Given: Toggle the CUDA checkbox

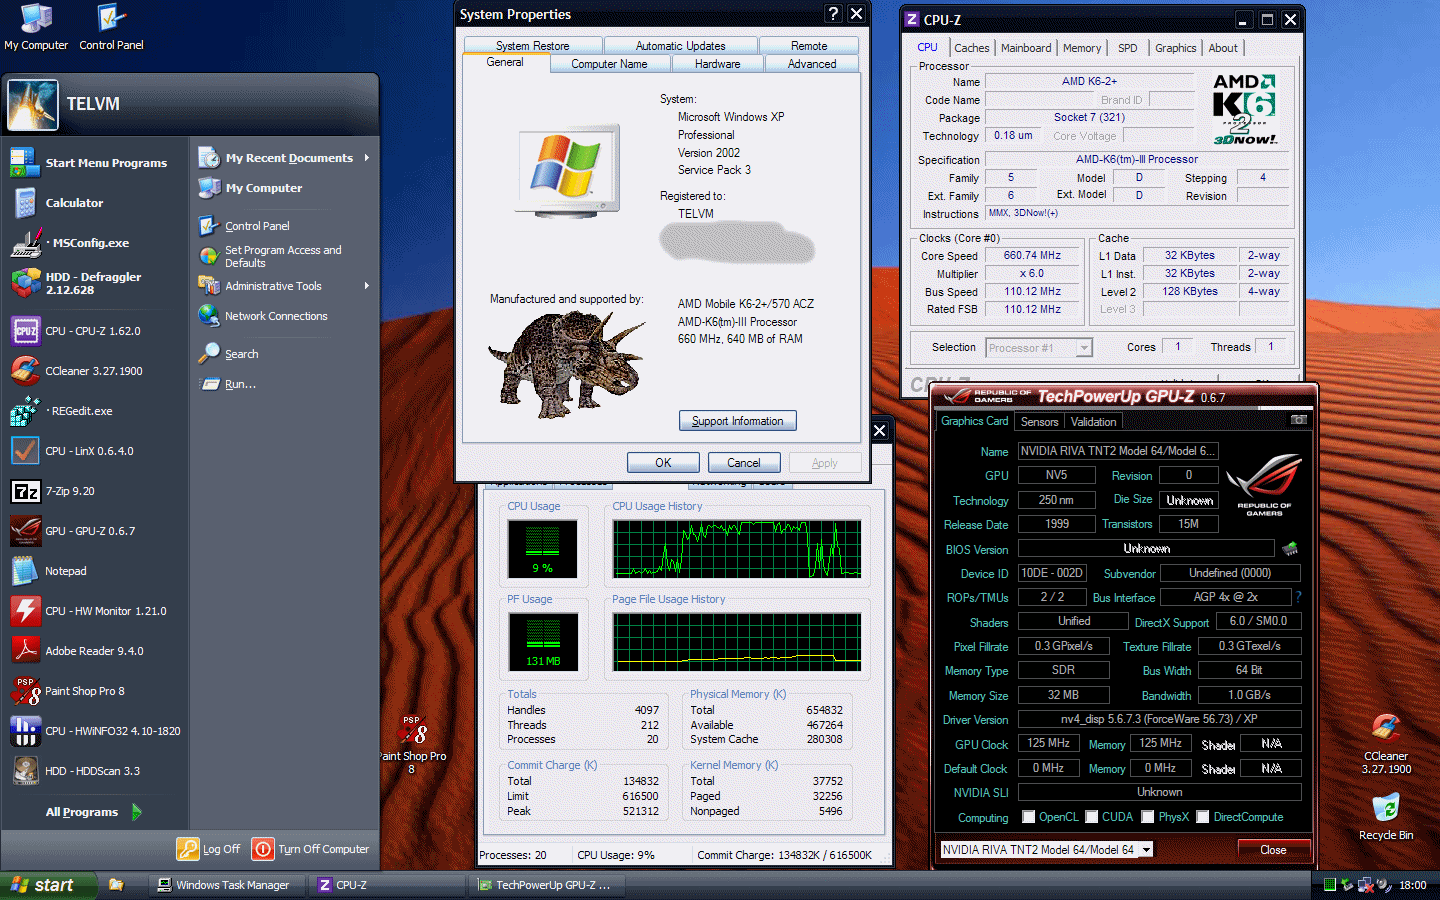Looking at the screenshot, I should (x=1092, y=817).
